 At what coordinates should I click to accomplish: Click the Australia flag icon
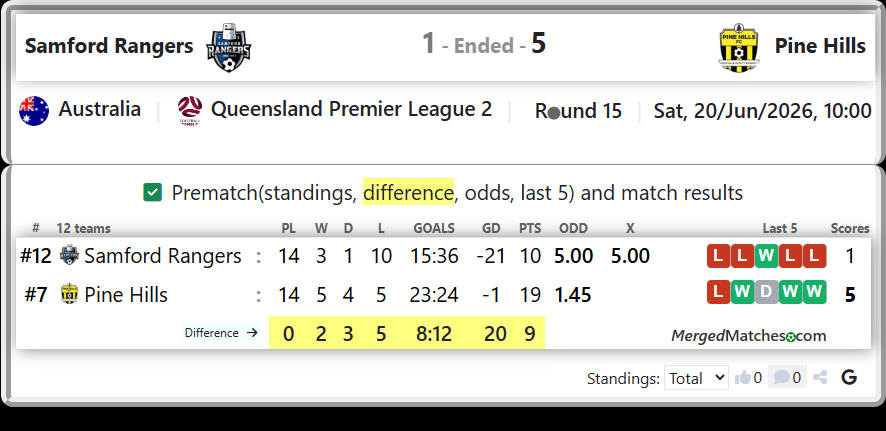click(34, 110)
